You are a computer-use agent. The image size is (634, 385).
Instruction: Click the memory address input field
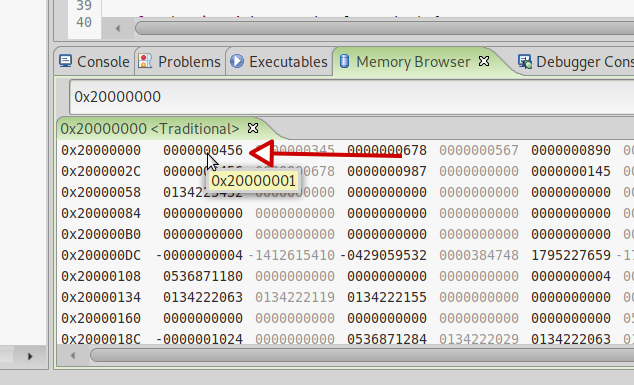tap(352, 97)
